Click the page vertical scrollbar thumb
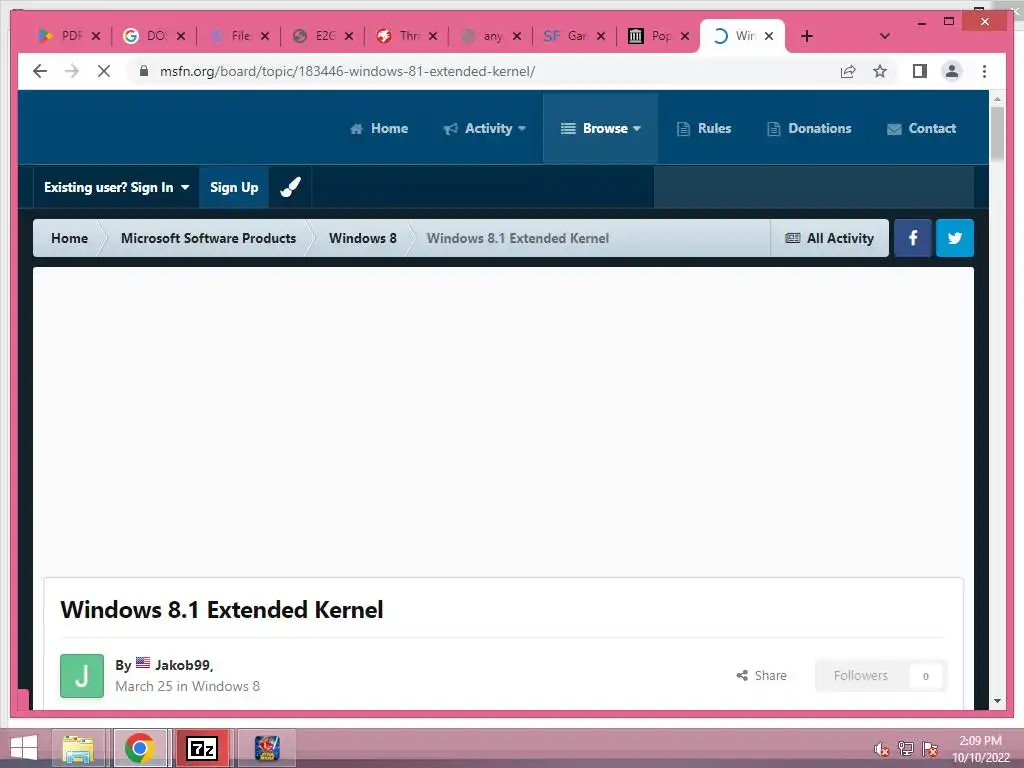The width and height of the screenshot is (1024, 768). 997,133
